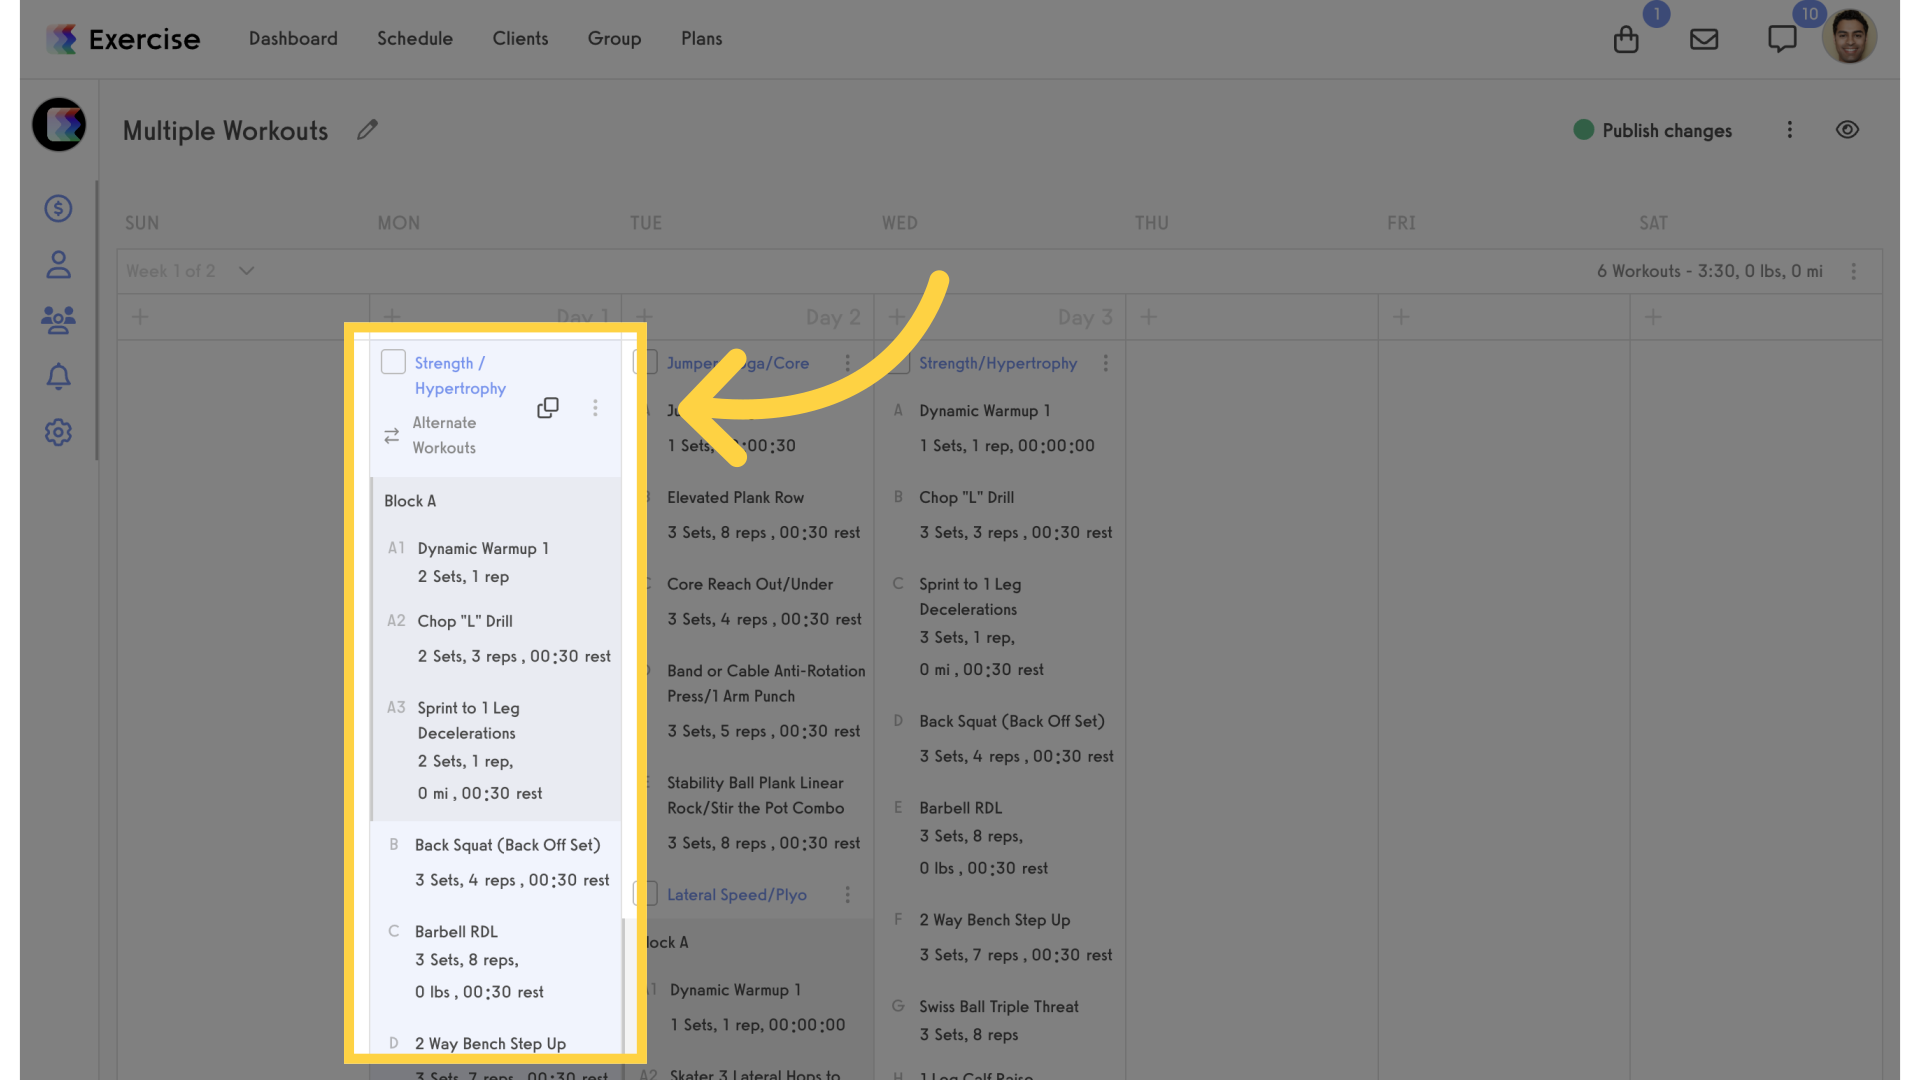Select Monday's Dynamic Warmup 1 exercise
Screen dimensions: 1920x1080
pyautogui.click(x=483, y=549)
